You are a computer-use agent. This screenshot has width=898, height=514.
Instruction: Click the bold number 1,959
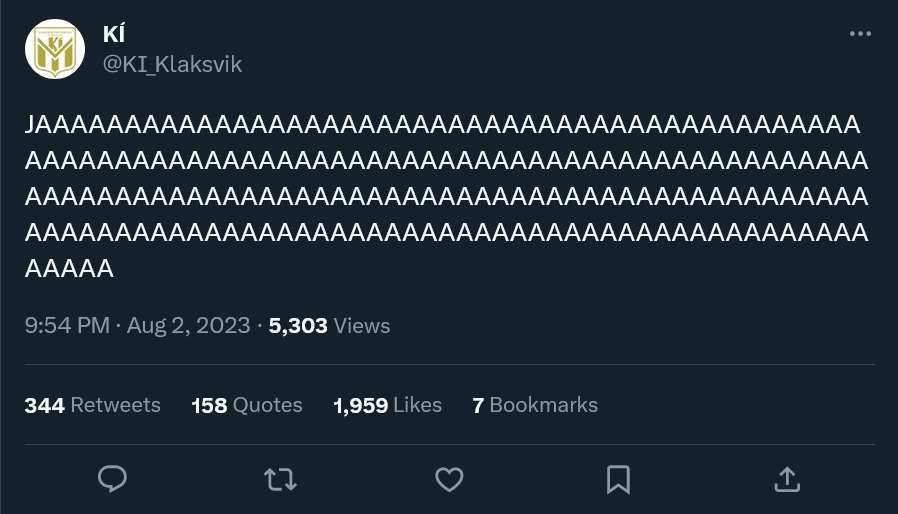(x=361, y=406)
